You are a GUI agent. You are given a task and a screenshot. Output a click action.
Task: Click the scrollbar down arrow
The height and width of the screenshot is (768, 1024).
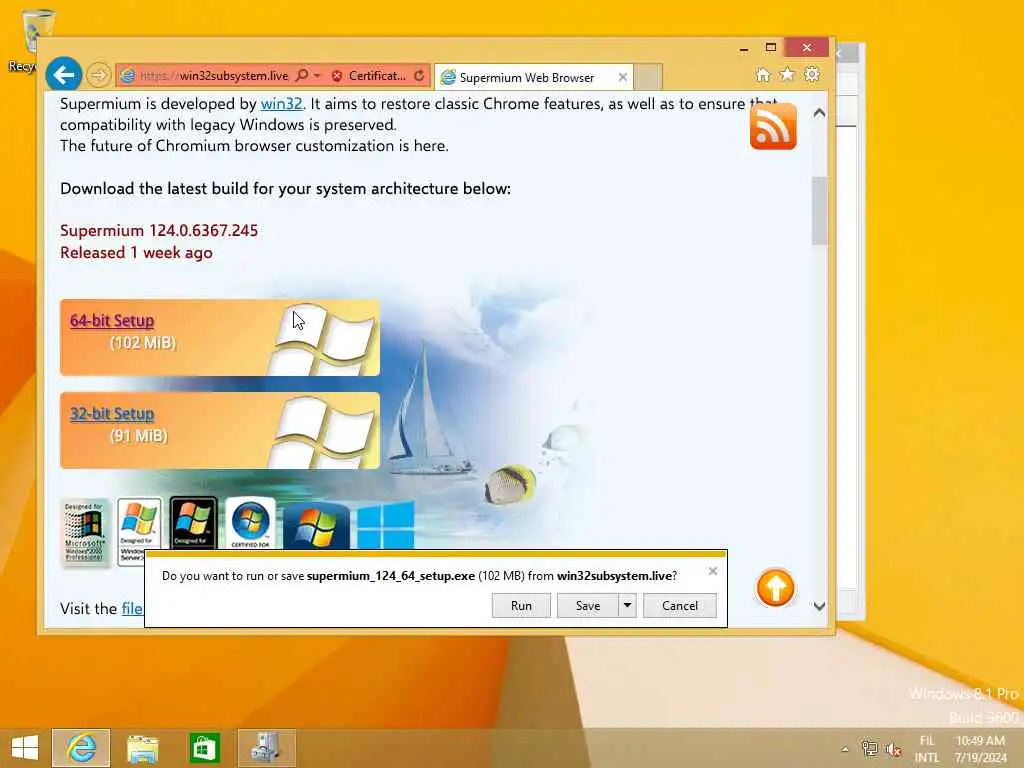point(819,607)
